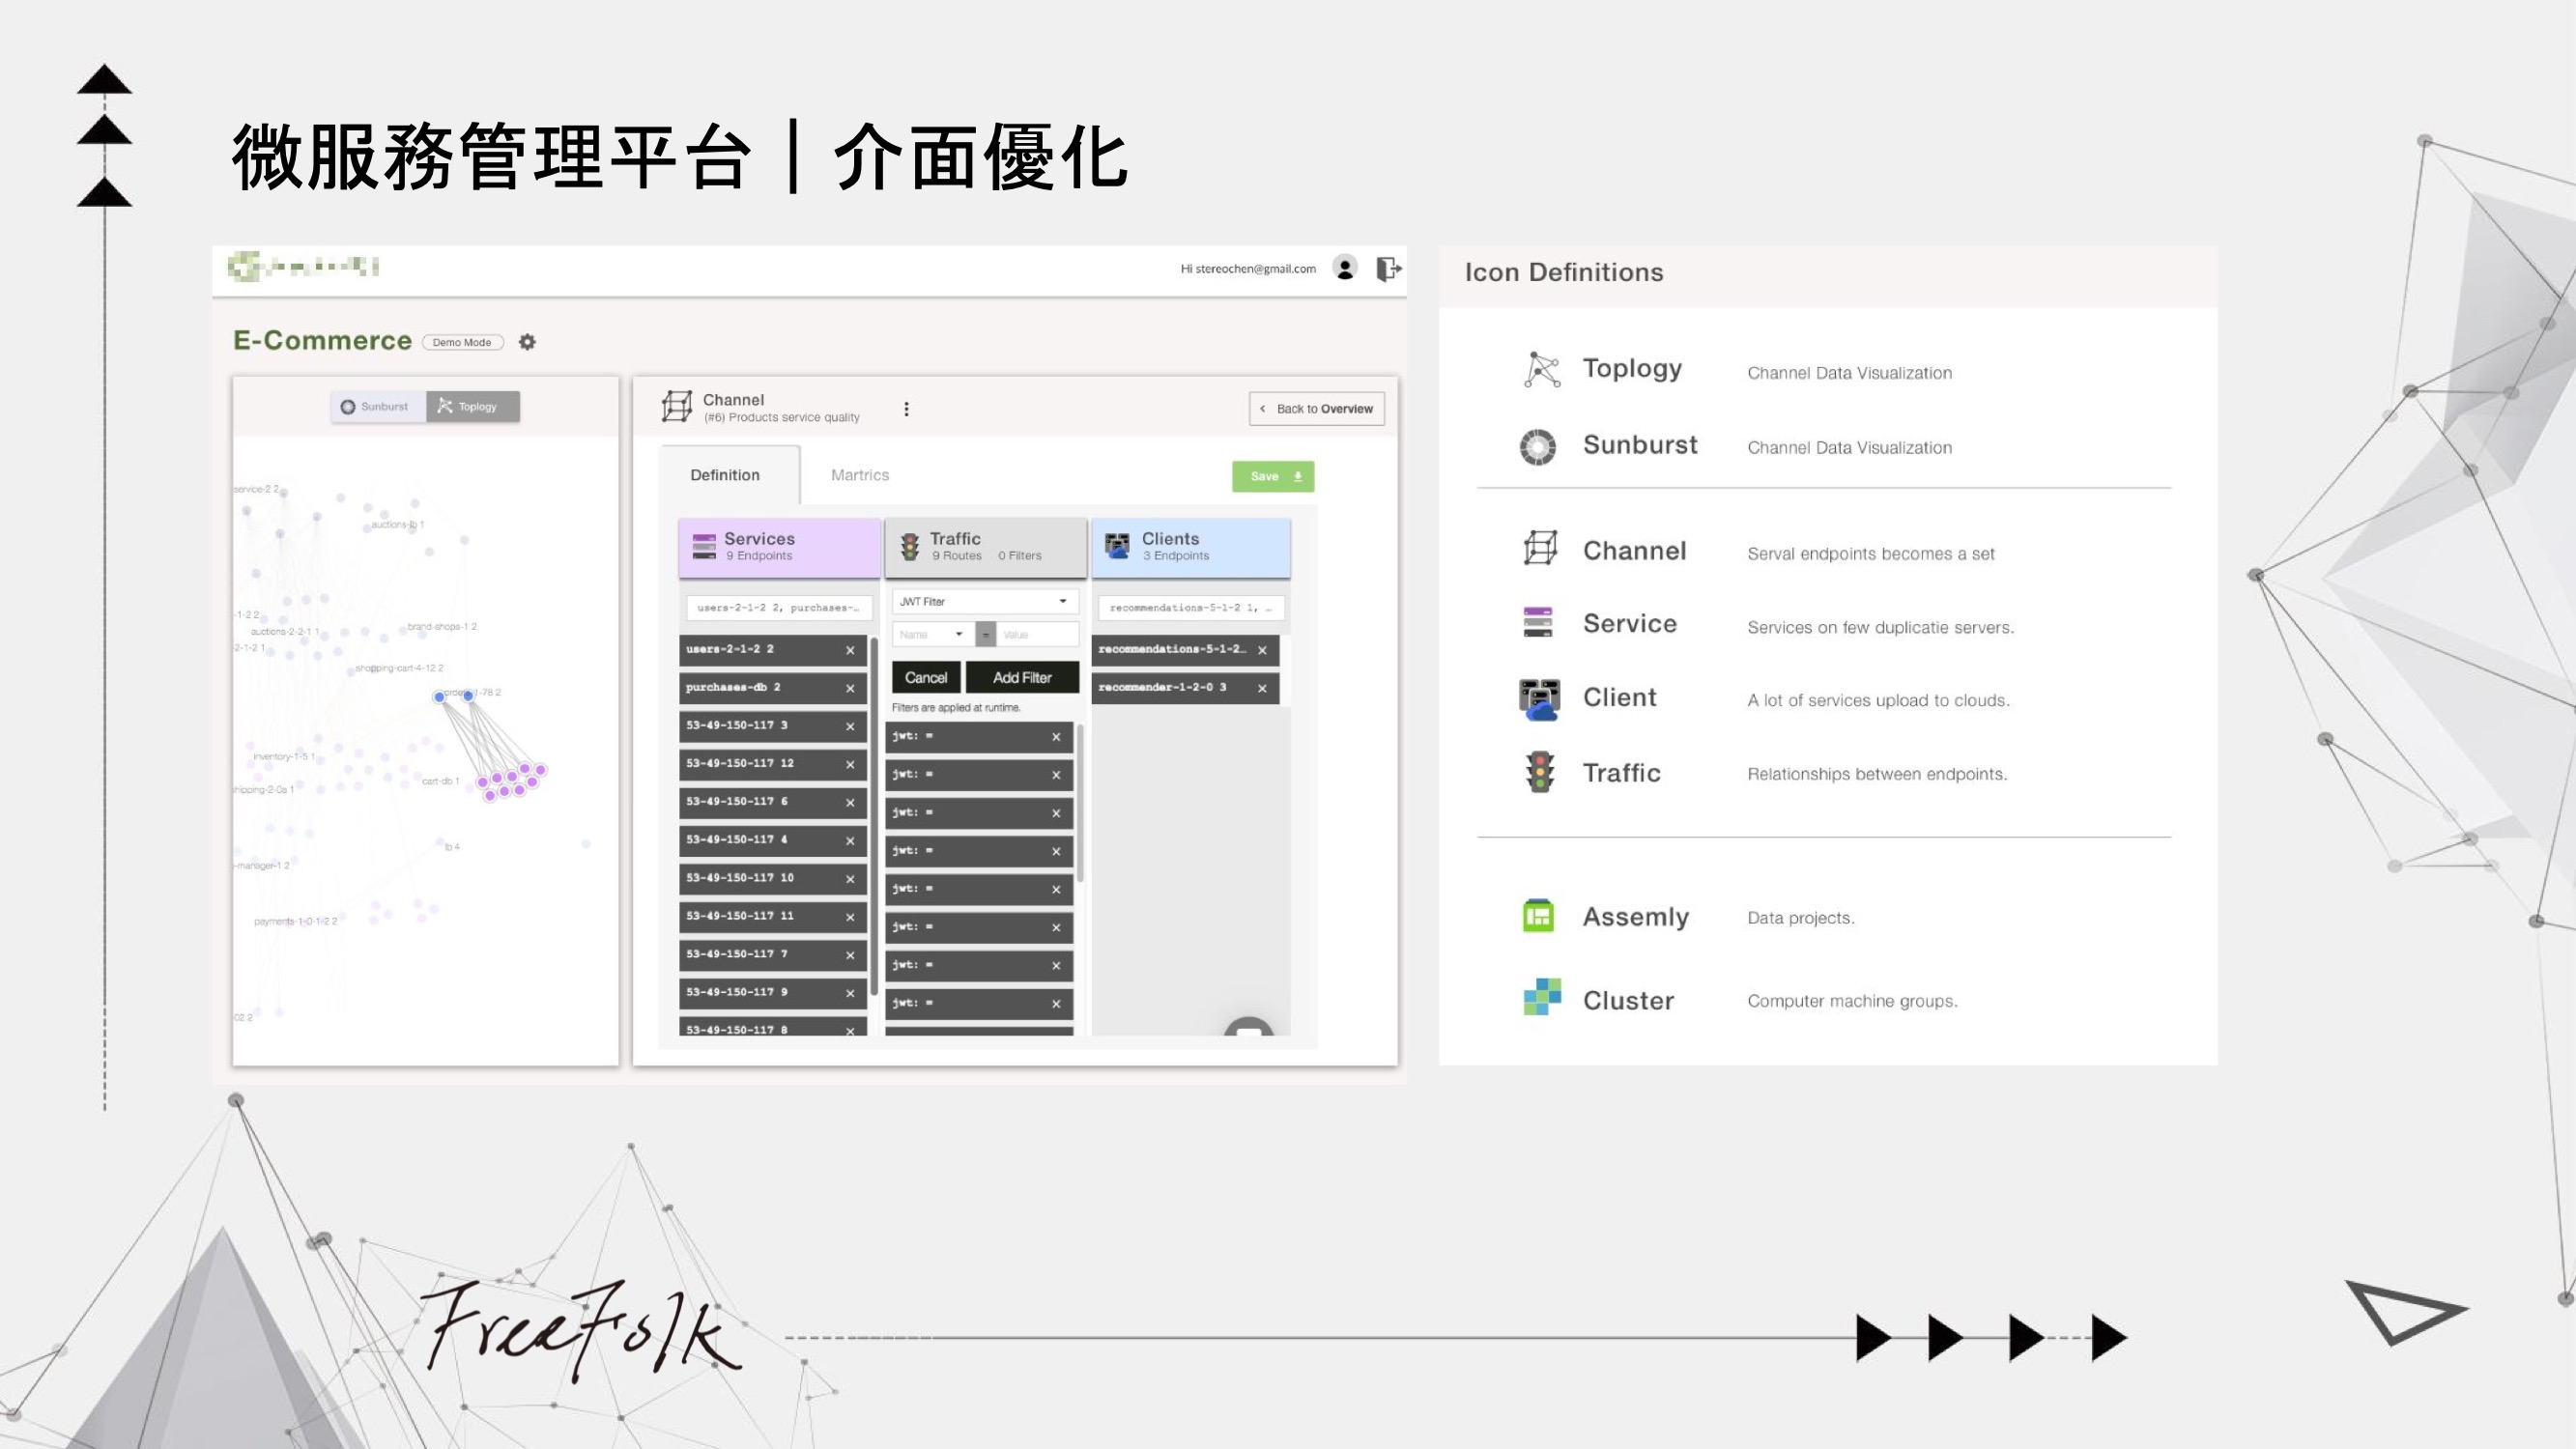Screen dimensions: 2576x1449
Task: Click the Add Filter button
Action: [x=1022, y=677]
